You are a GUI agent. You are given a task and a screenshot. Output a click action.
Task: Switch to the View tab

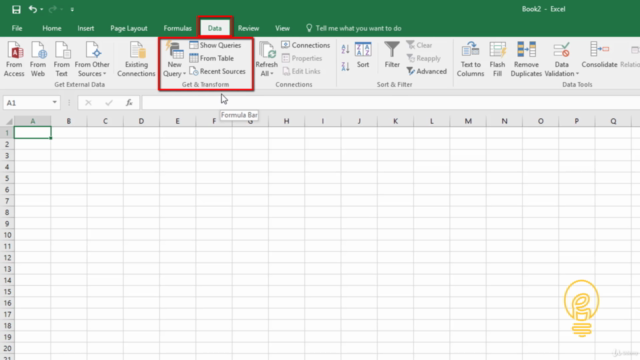(282, 28)
